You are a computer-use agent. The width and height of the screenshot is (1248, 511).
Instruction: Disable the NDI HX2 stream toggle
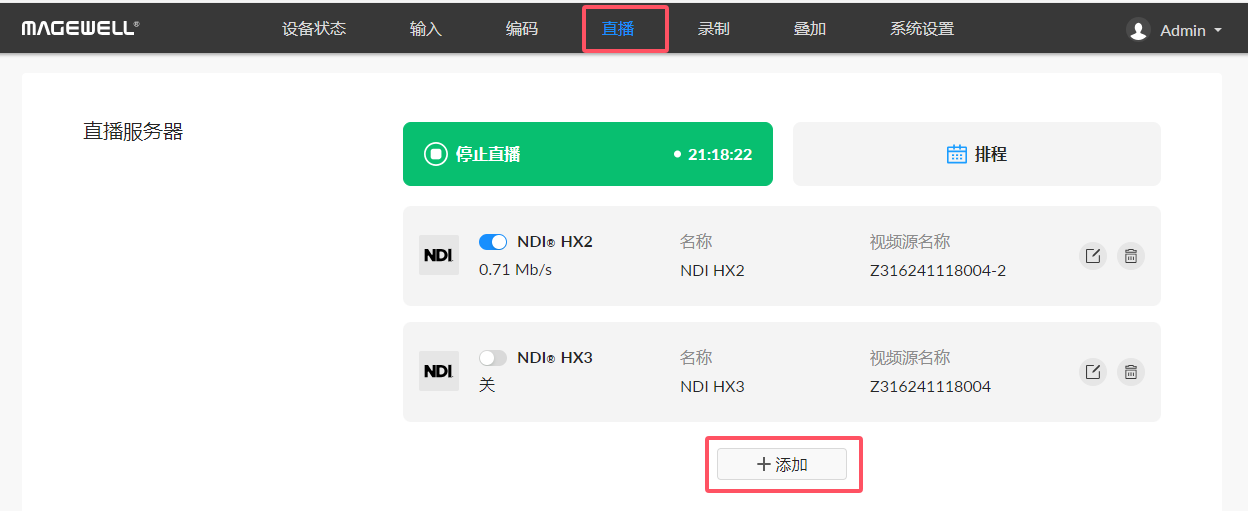tap(493, 242)
